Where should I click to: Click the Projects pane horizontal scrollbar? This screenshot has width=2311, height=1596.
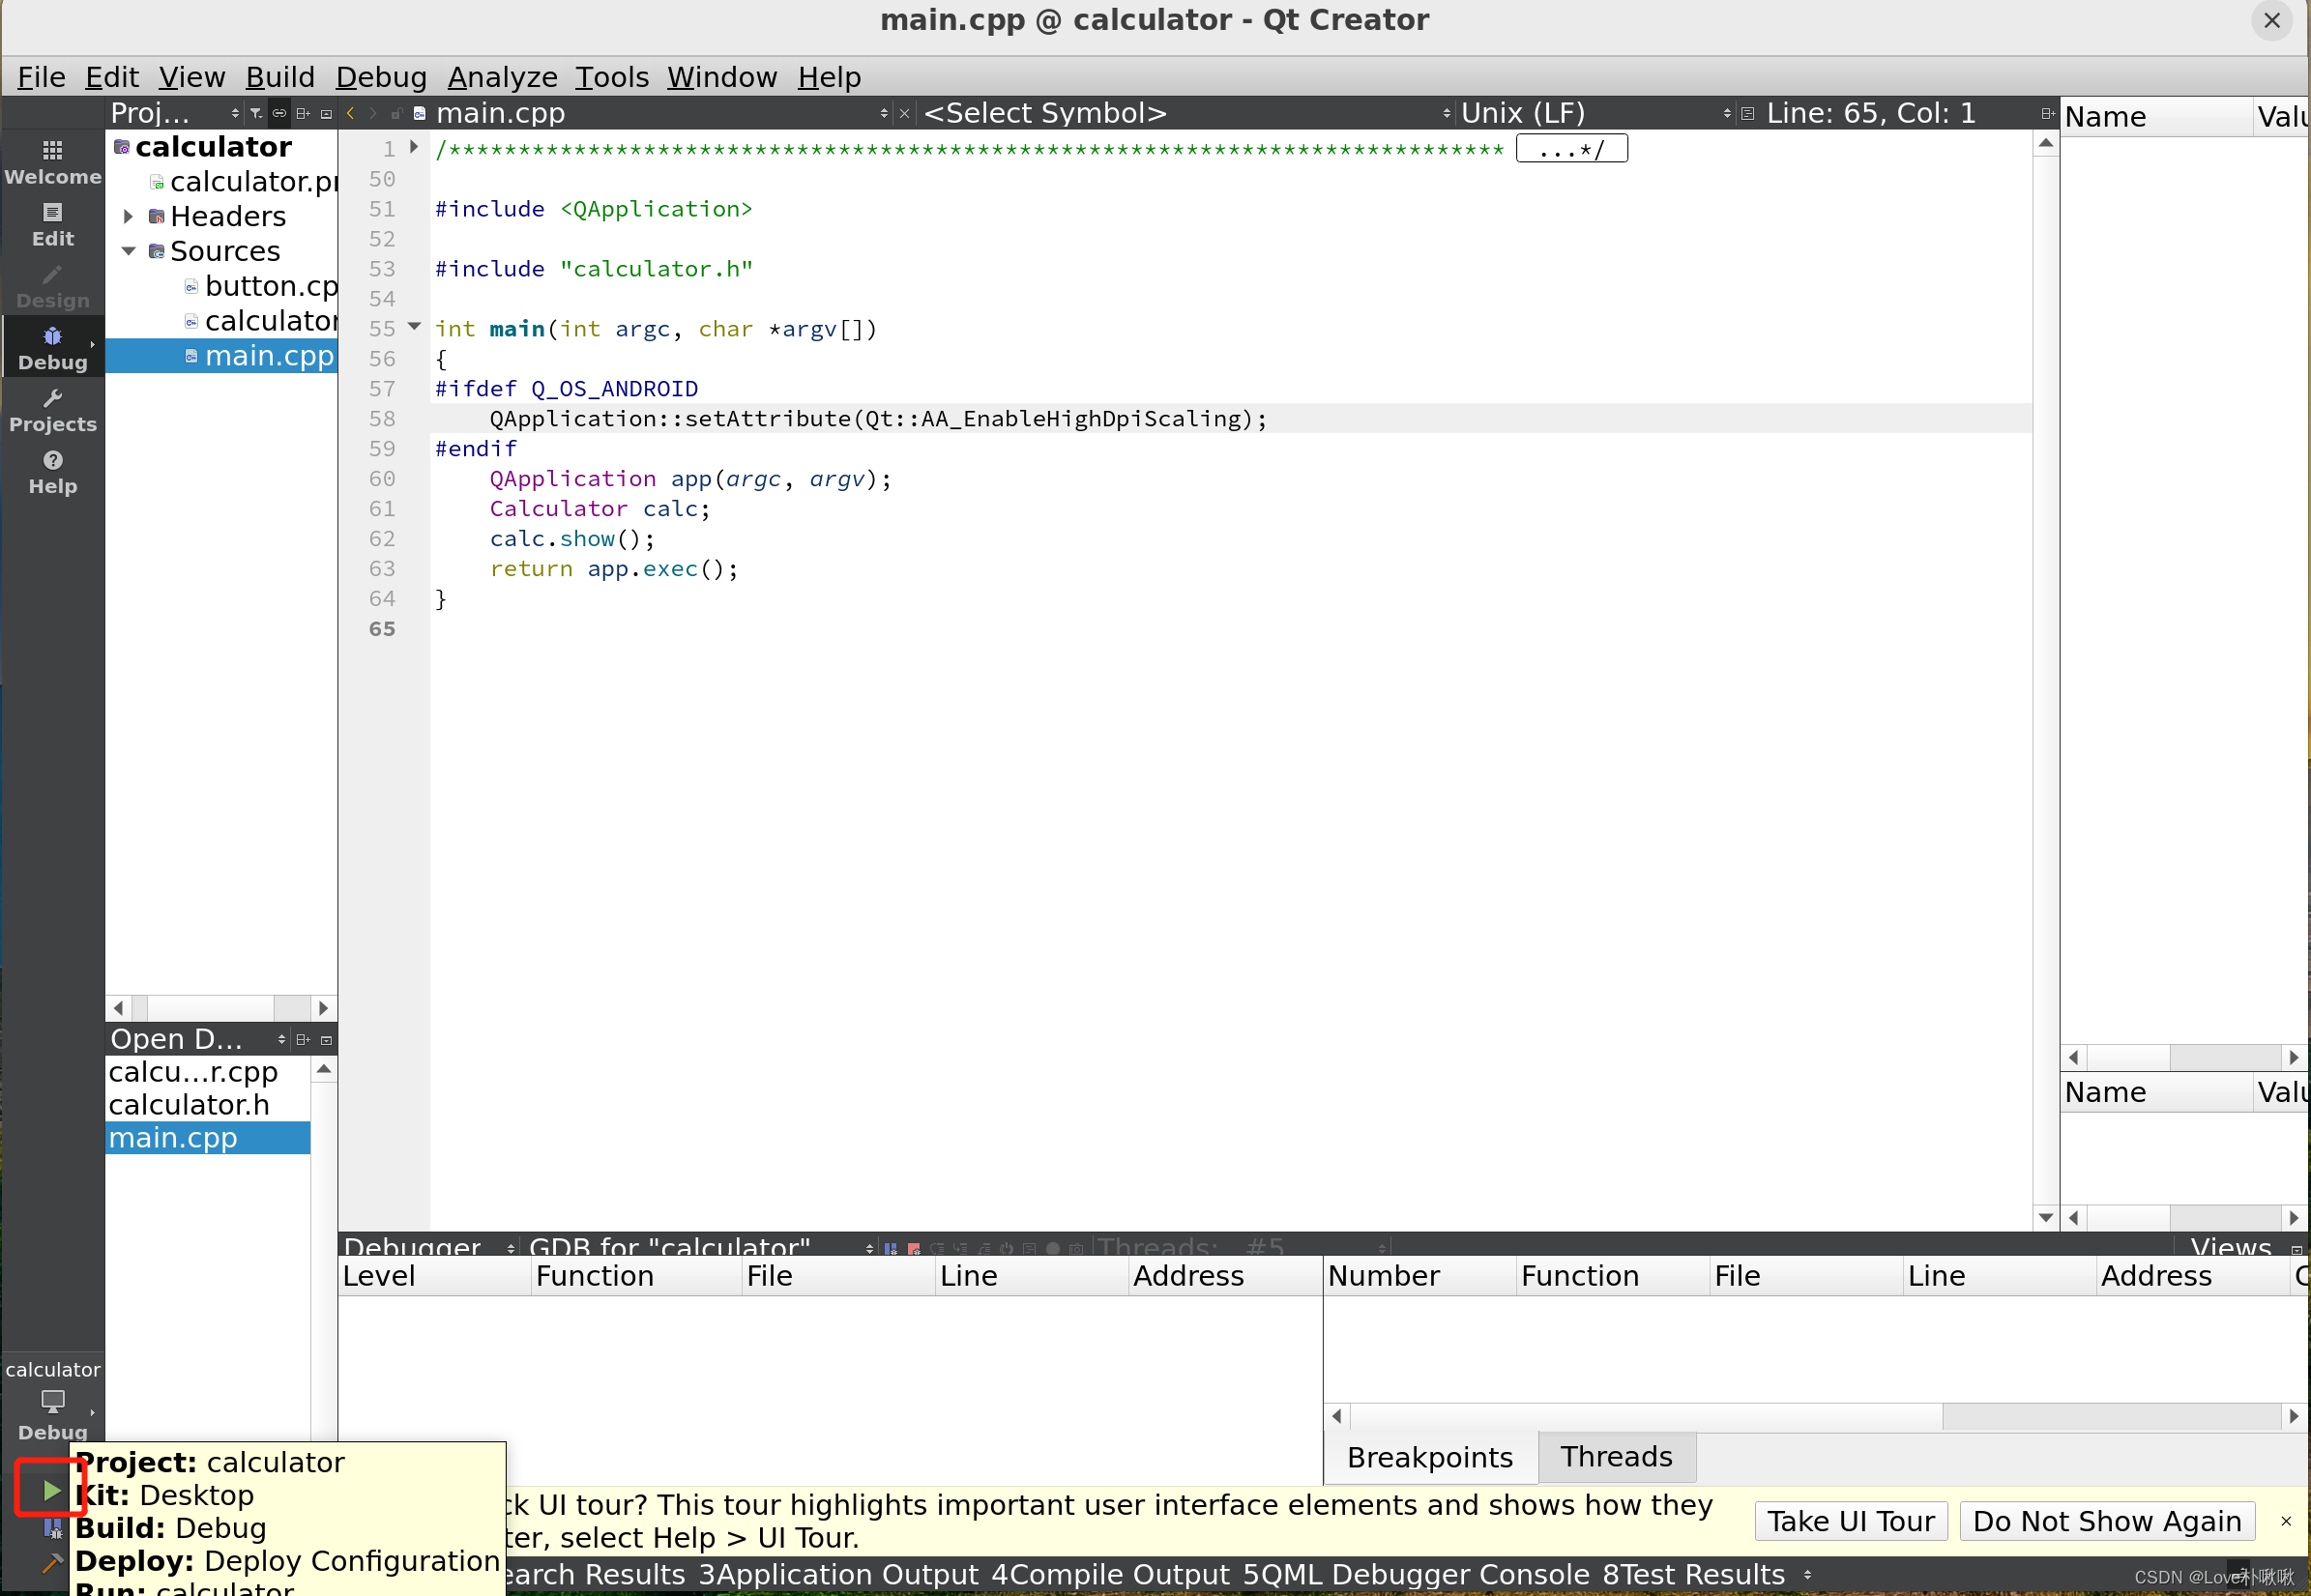click(210, 1008)
